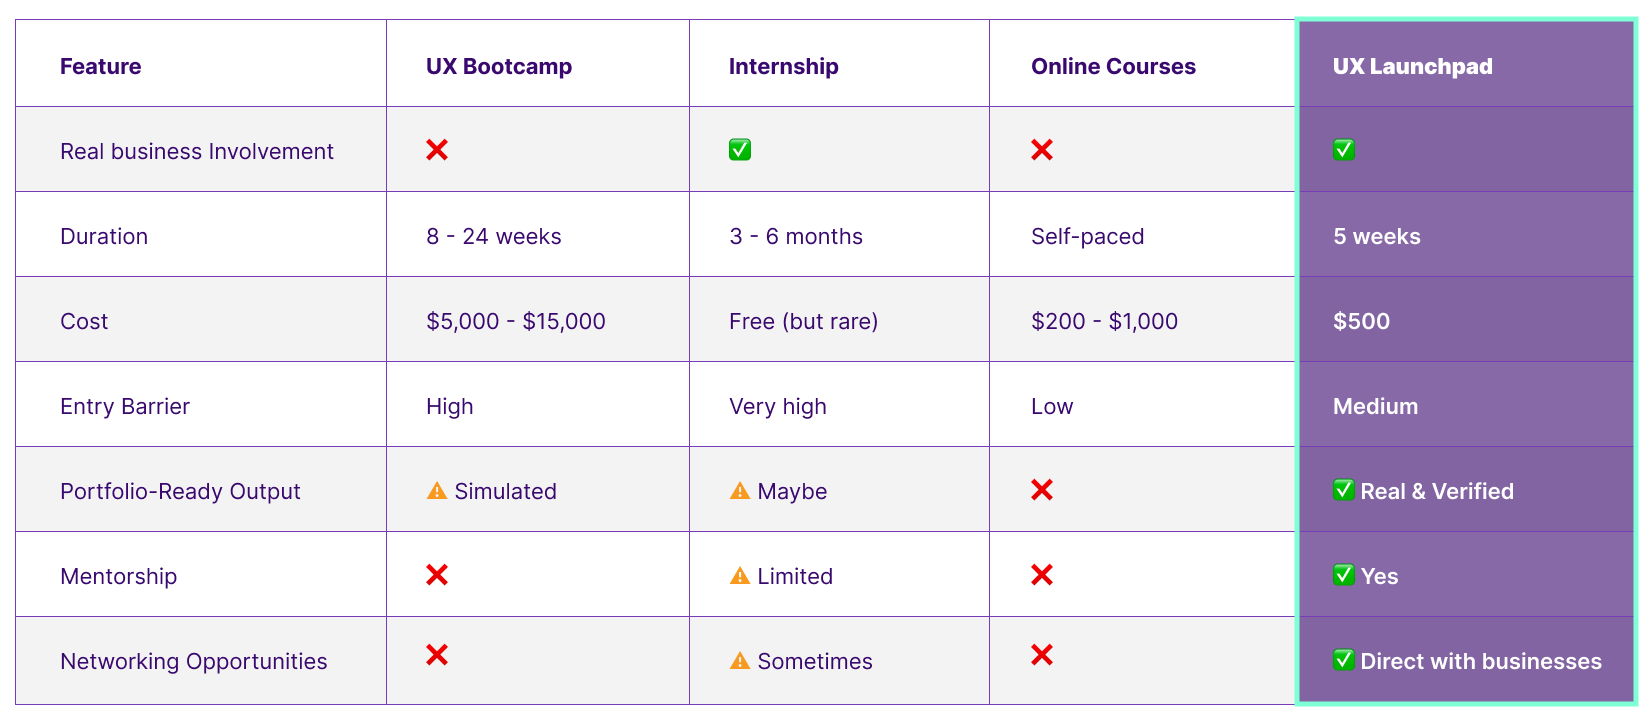Click the red X for Online Courses portfolio output
The width and height of the screenshot is (1651, 724).
point(1042,490)
